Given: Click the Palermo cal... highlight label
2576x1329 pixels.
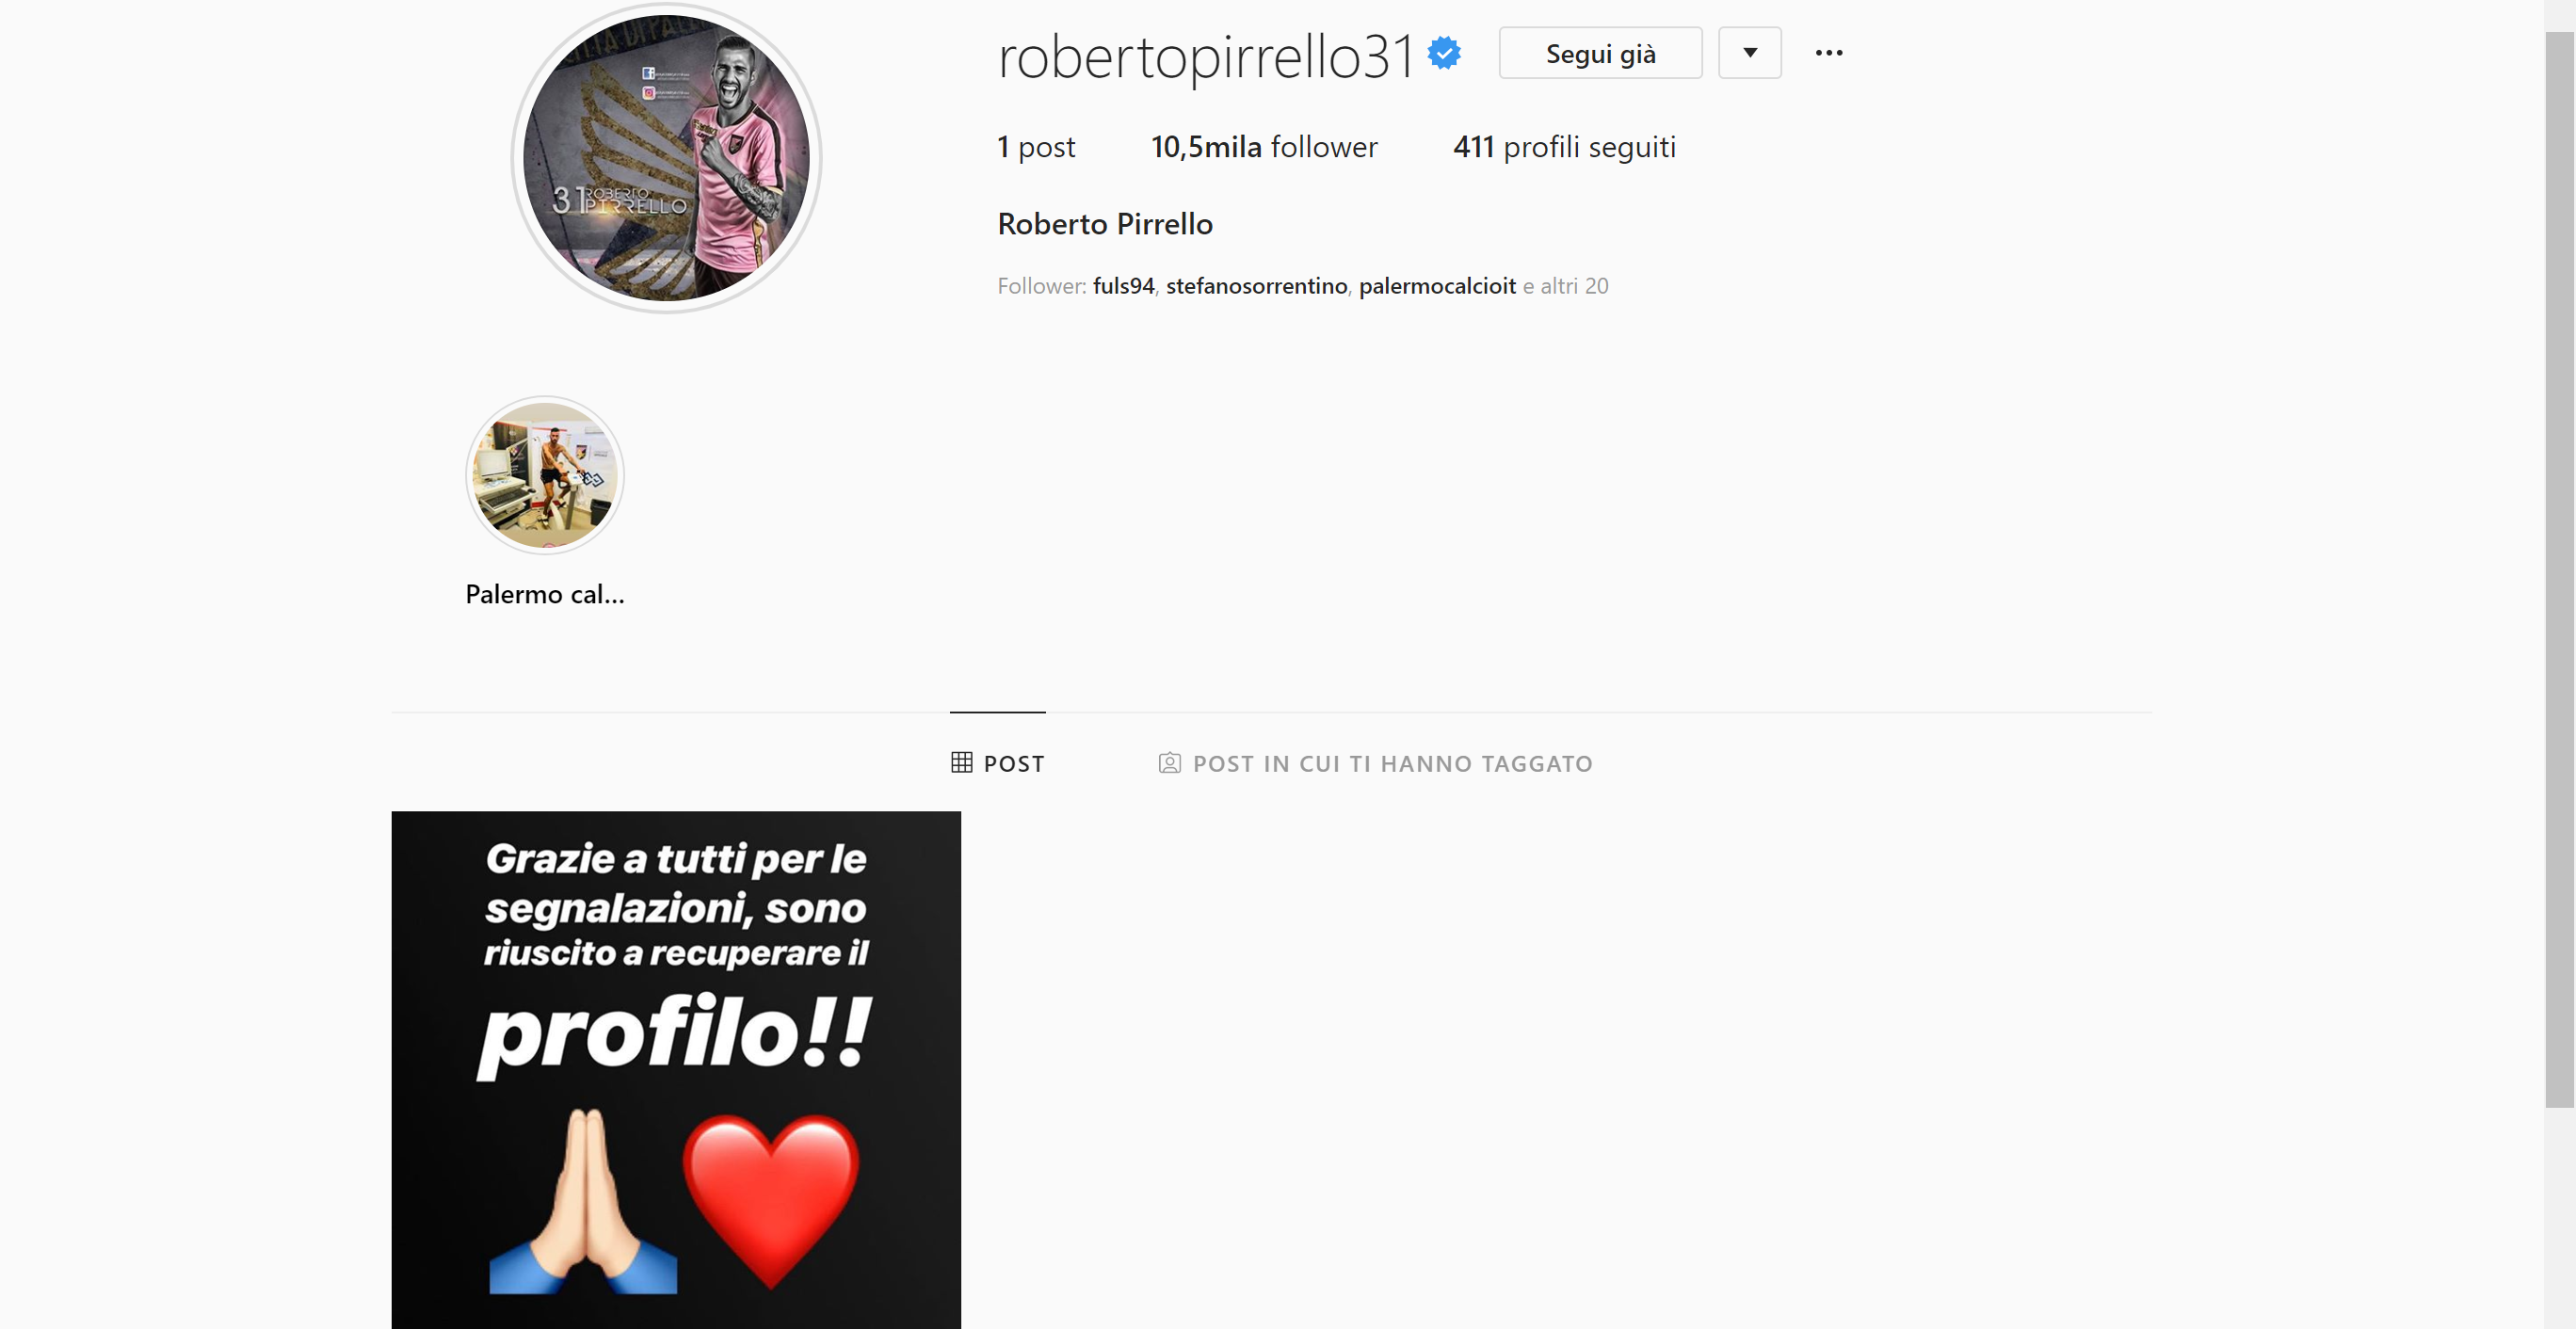Looking at the screenshot, I should click(x=545, y=594).
